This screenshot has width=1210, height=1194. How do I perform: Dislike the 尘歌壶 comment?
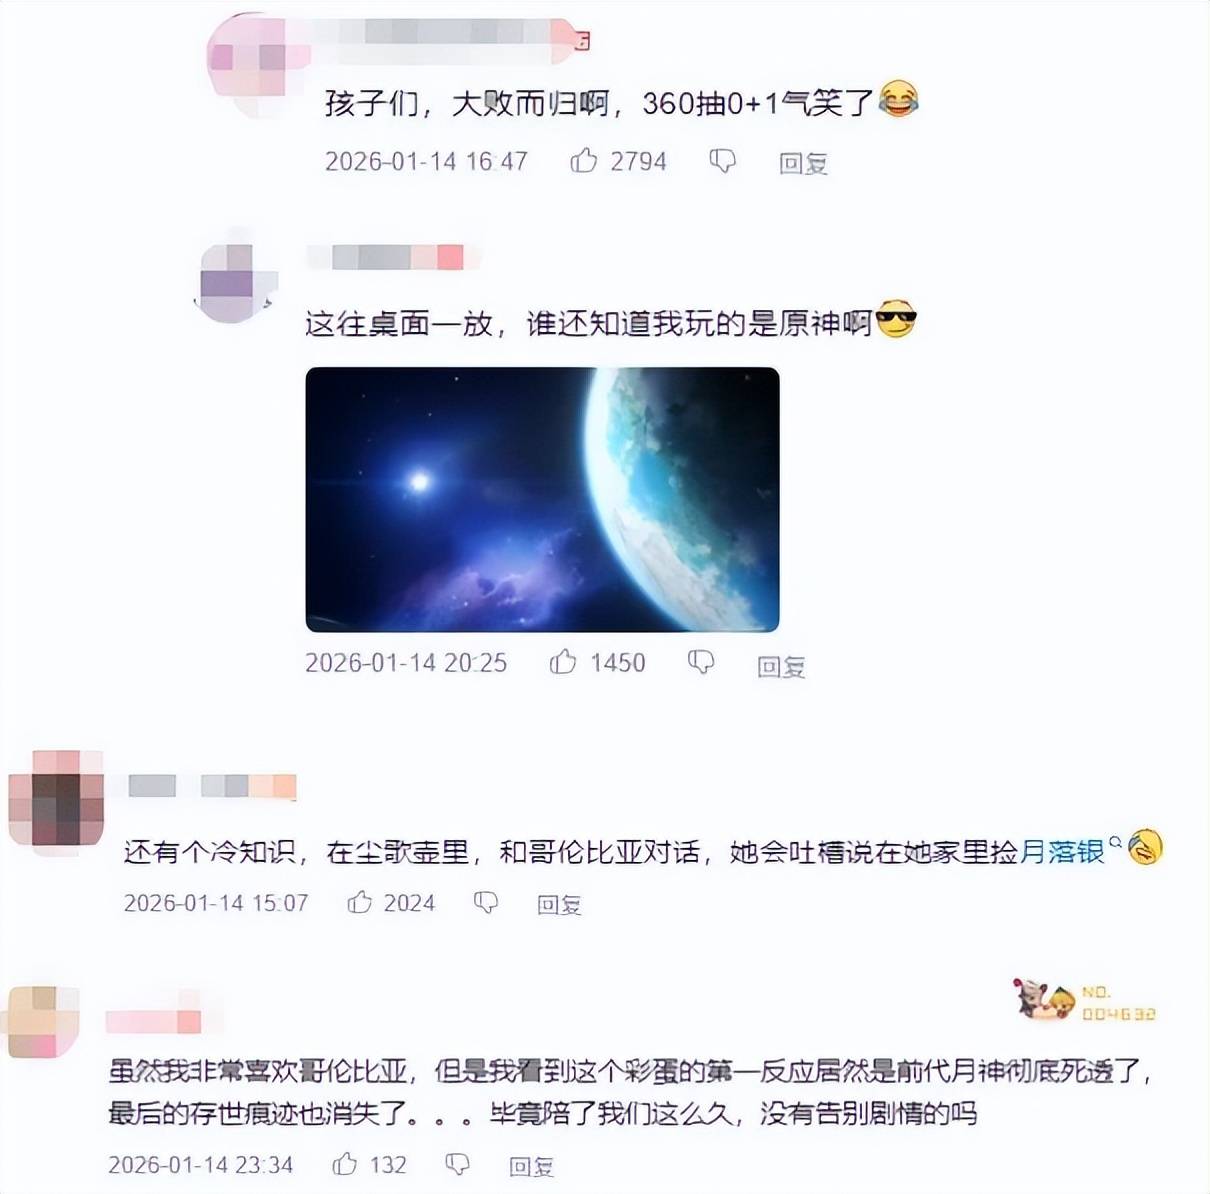click(x=486, y=903)
